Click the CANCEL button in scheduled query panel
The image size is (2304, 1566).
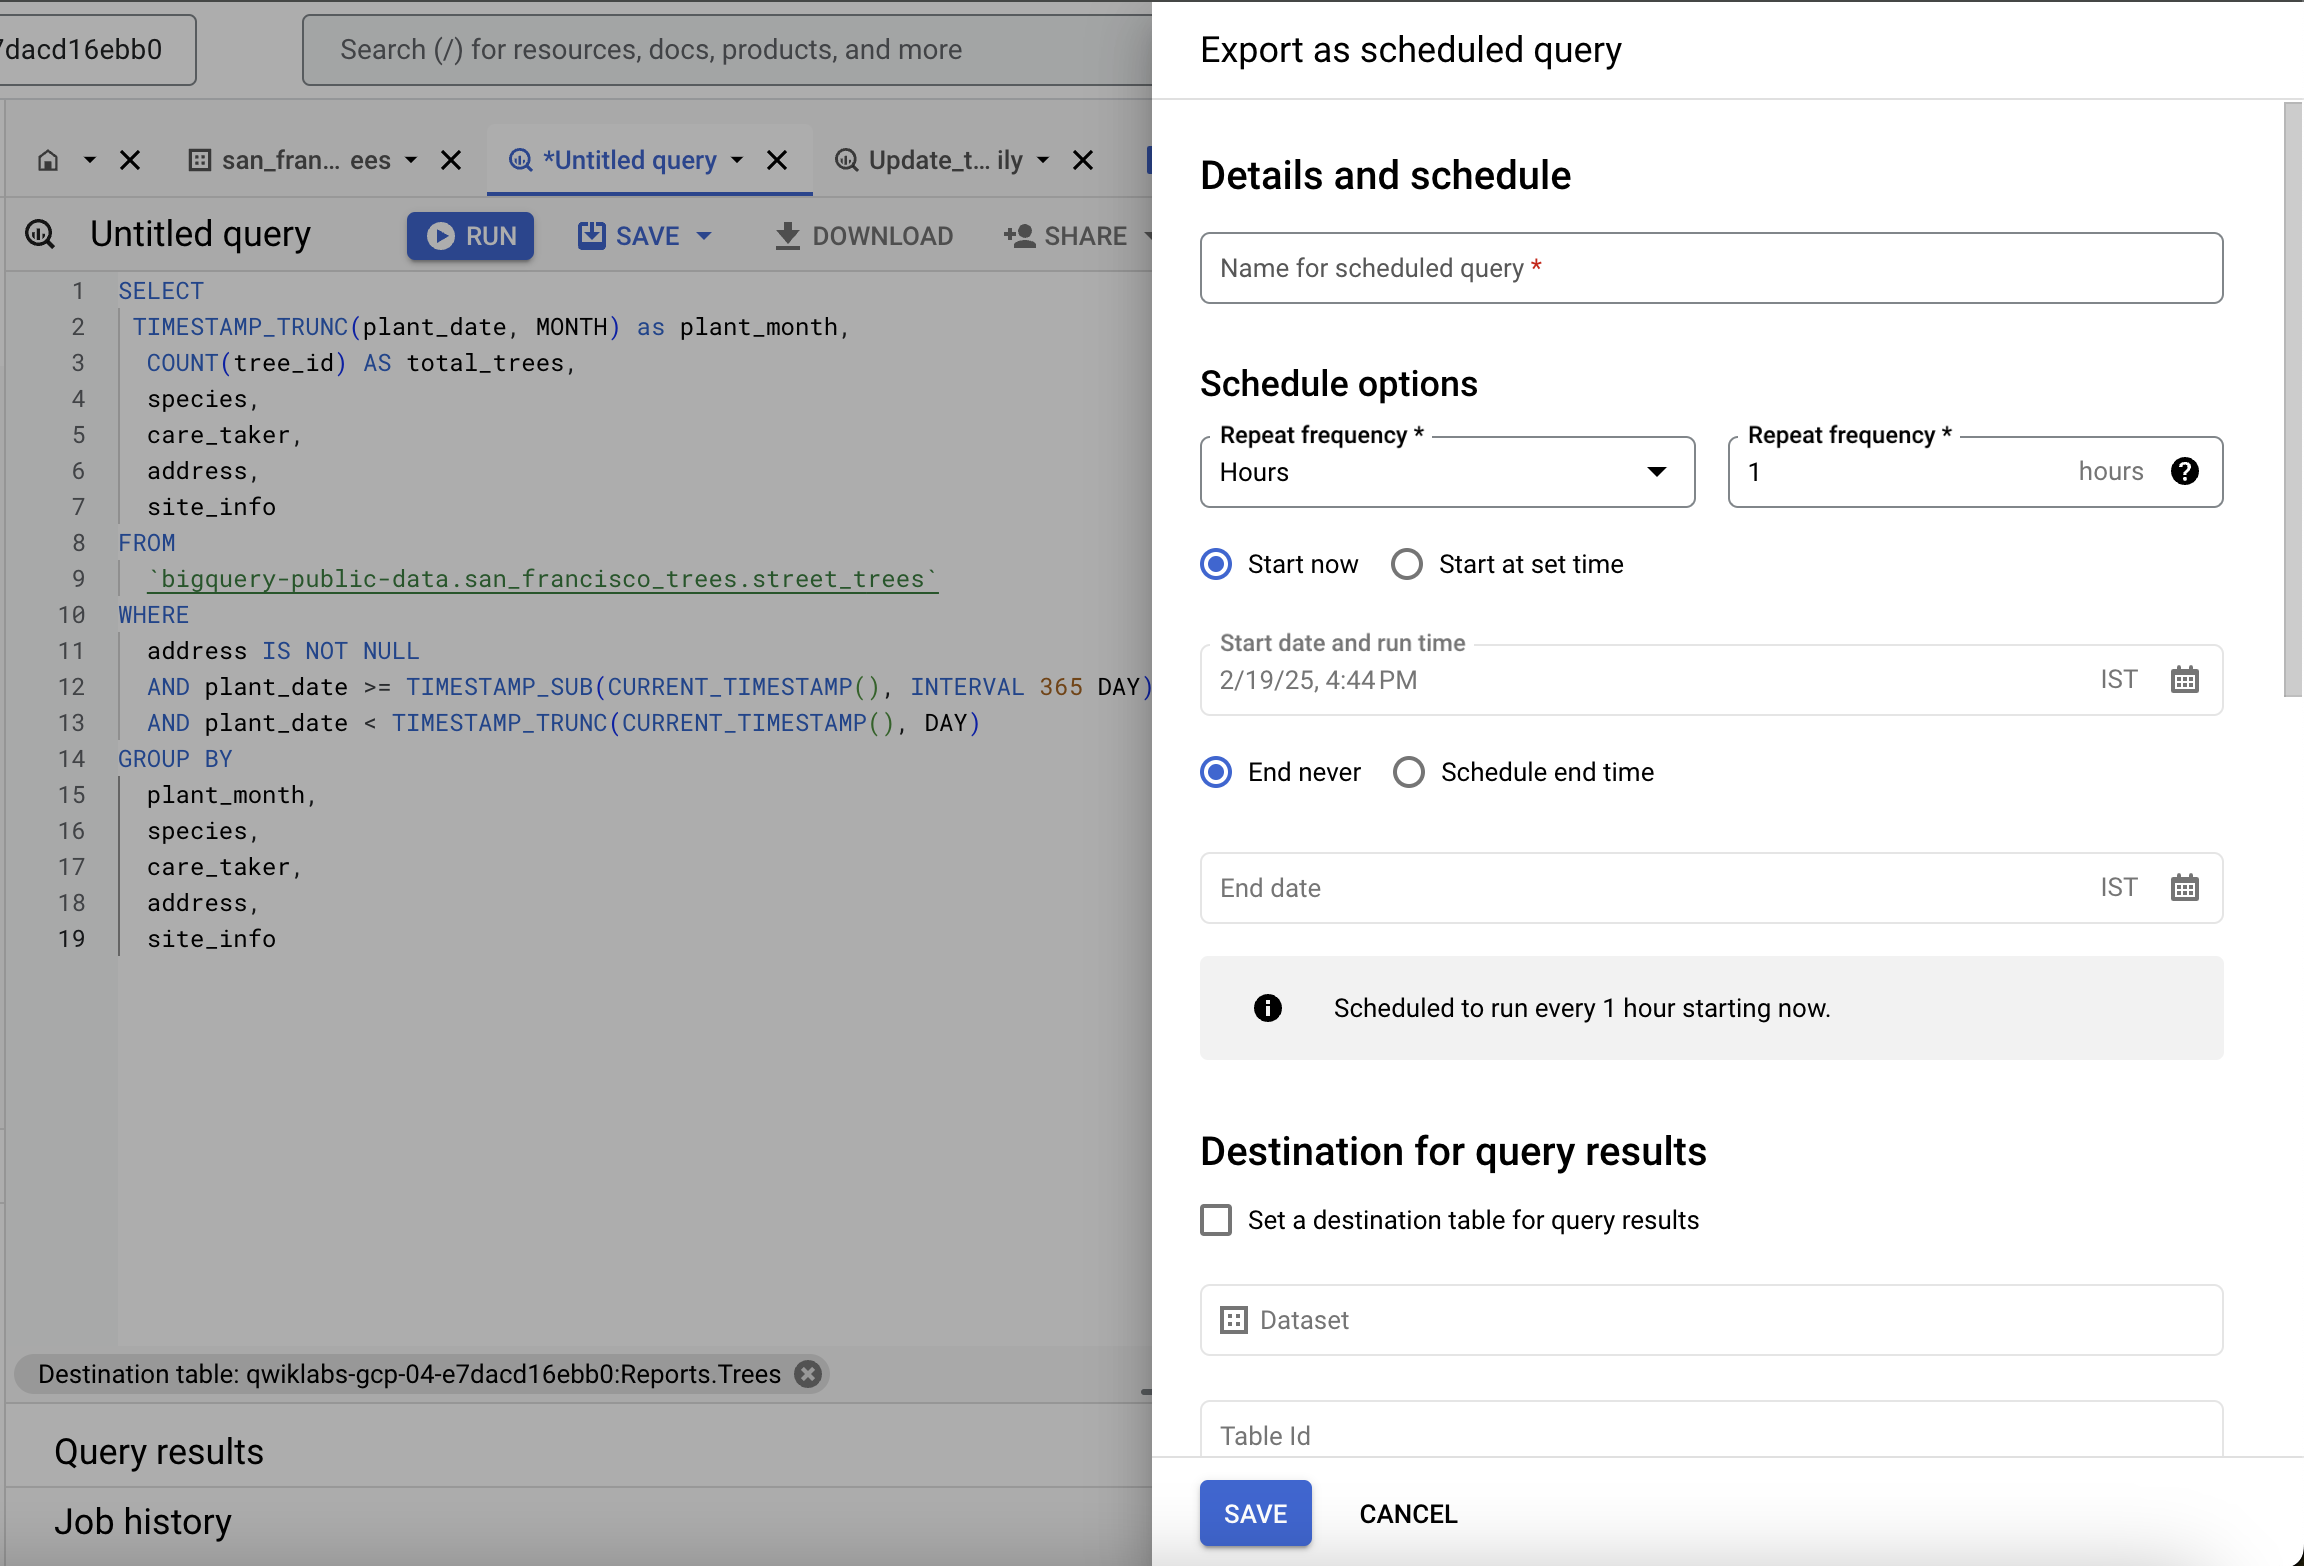tap(1407, 1512)
